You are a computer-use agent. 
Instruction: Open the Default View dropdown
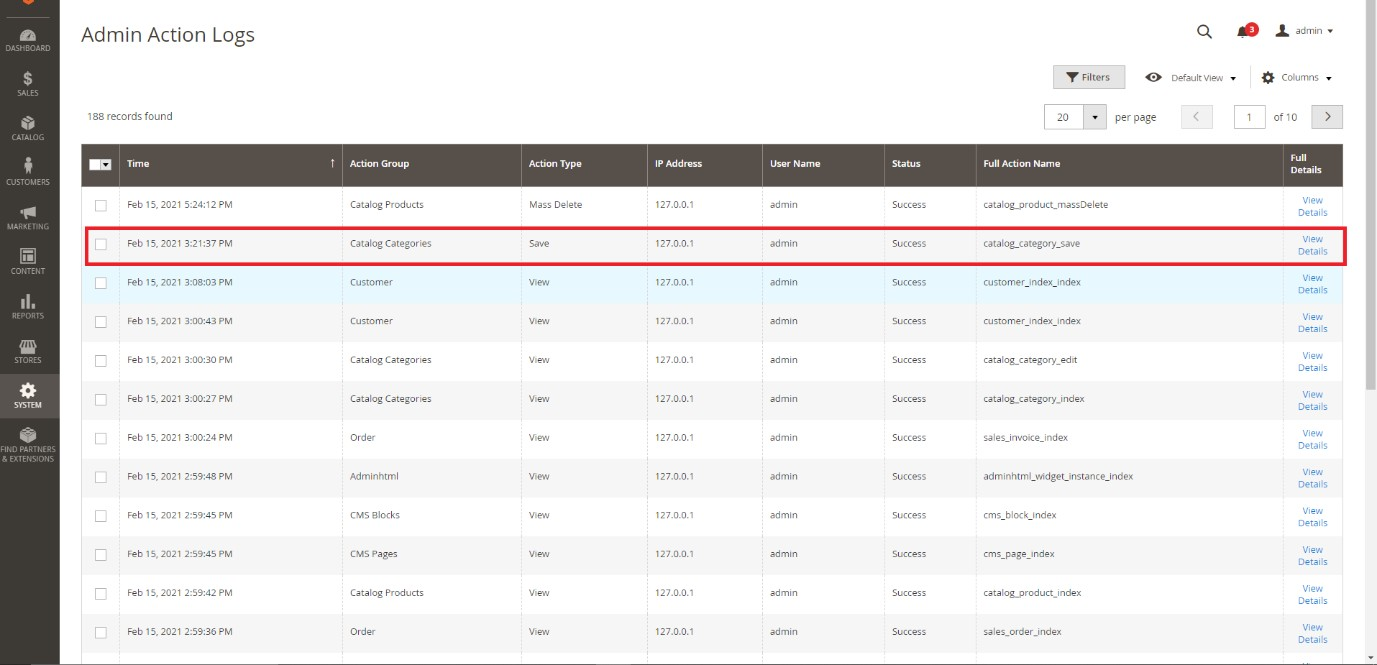point(1191,77)
